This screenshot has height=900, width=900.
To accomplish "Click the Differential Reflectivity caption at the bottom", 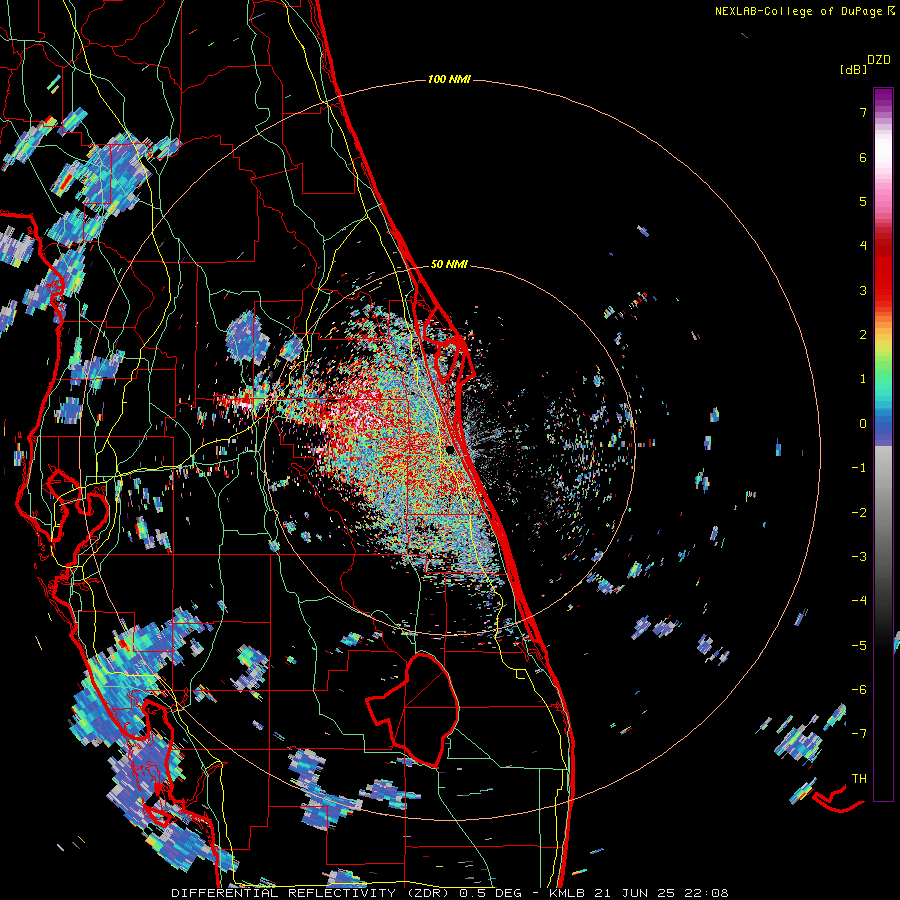I will point(450,893).
